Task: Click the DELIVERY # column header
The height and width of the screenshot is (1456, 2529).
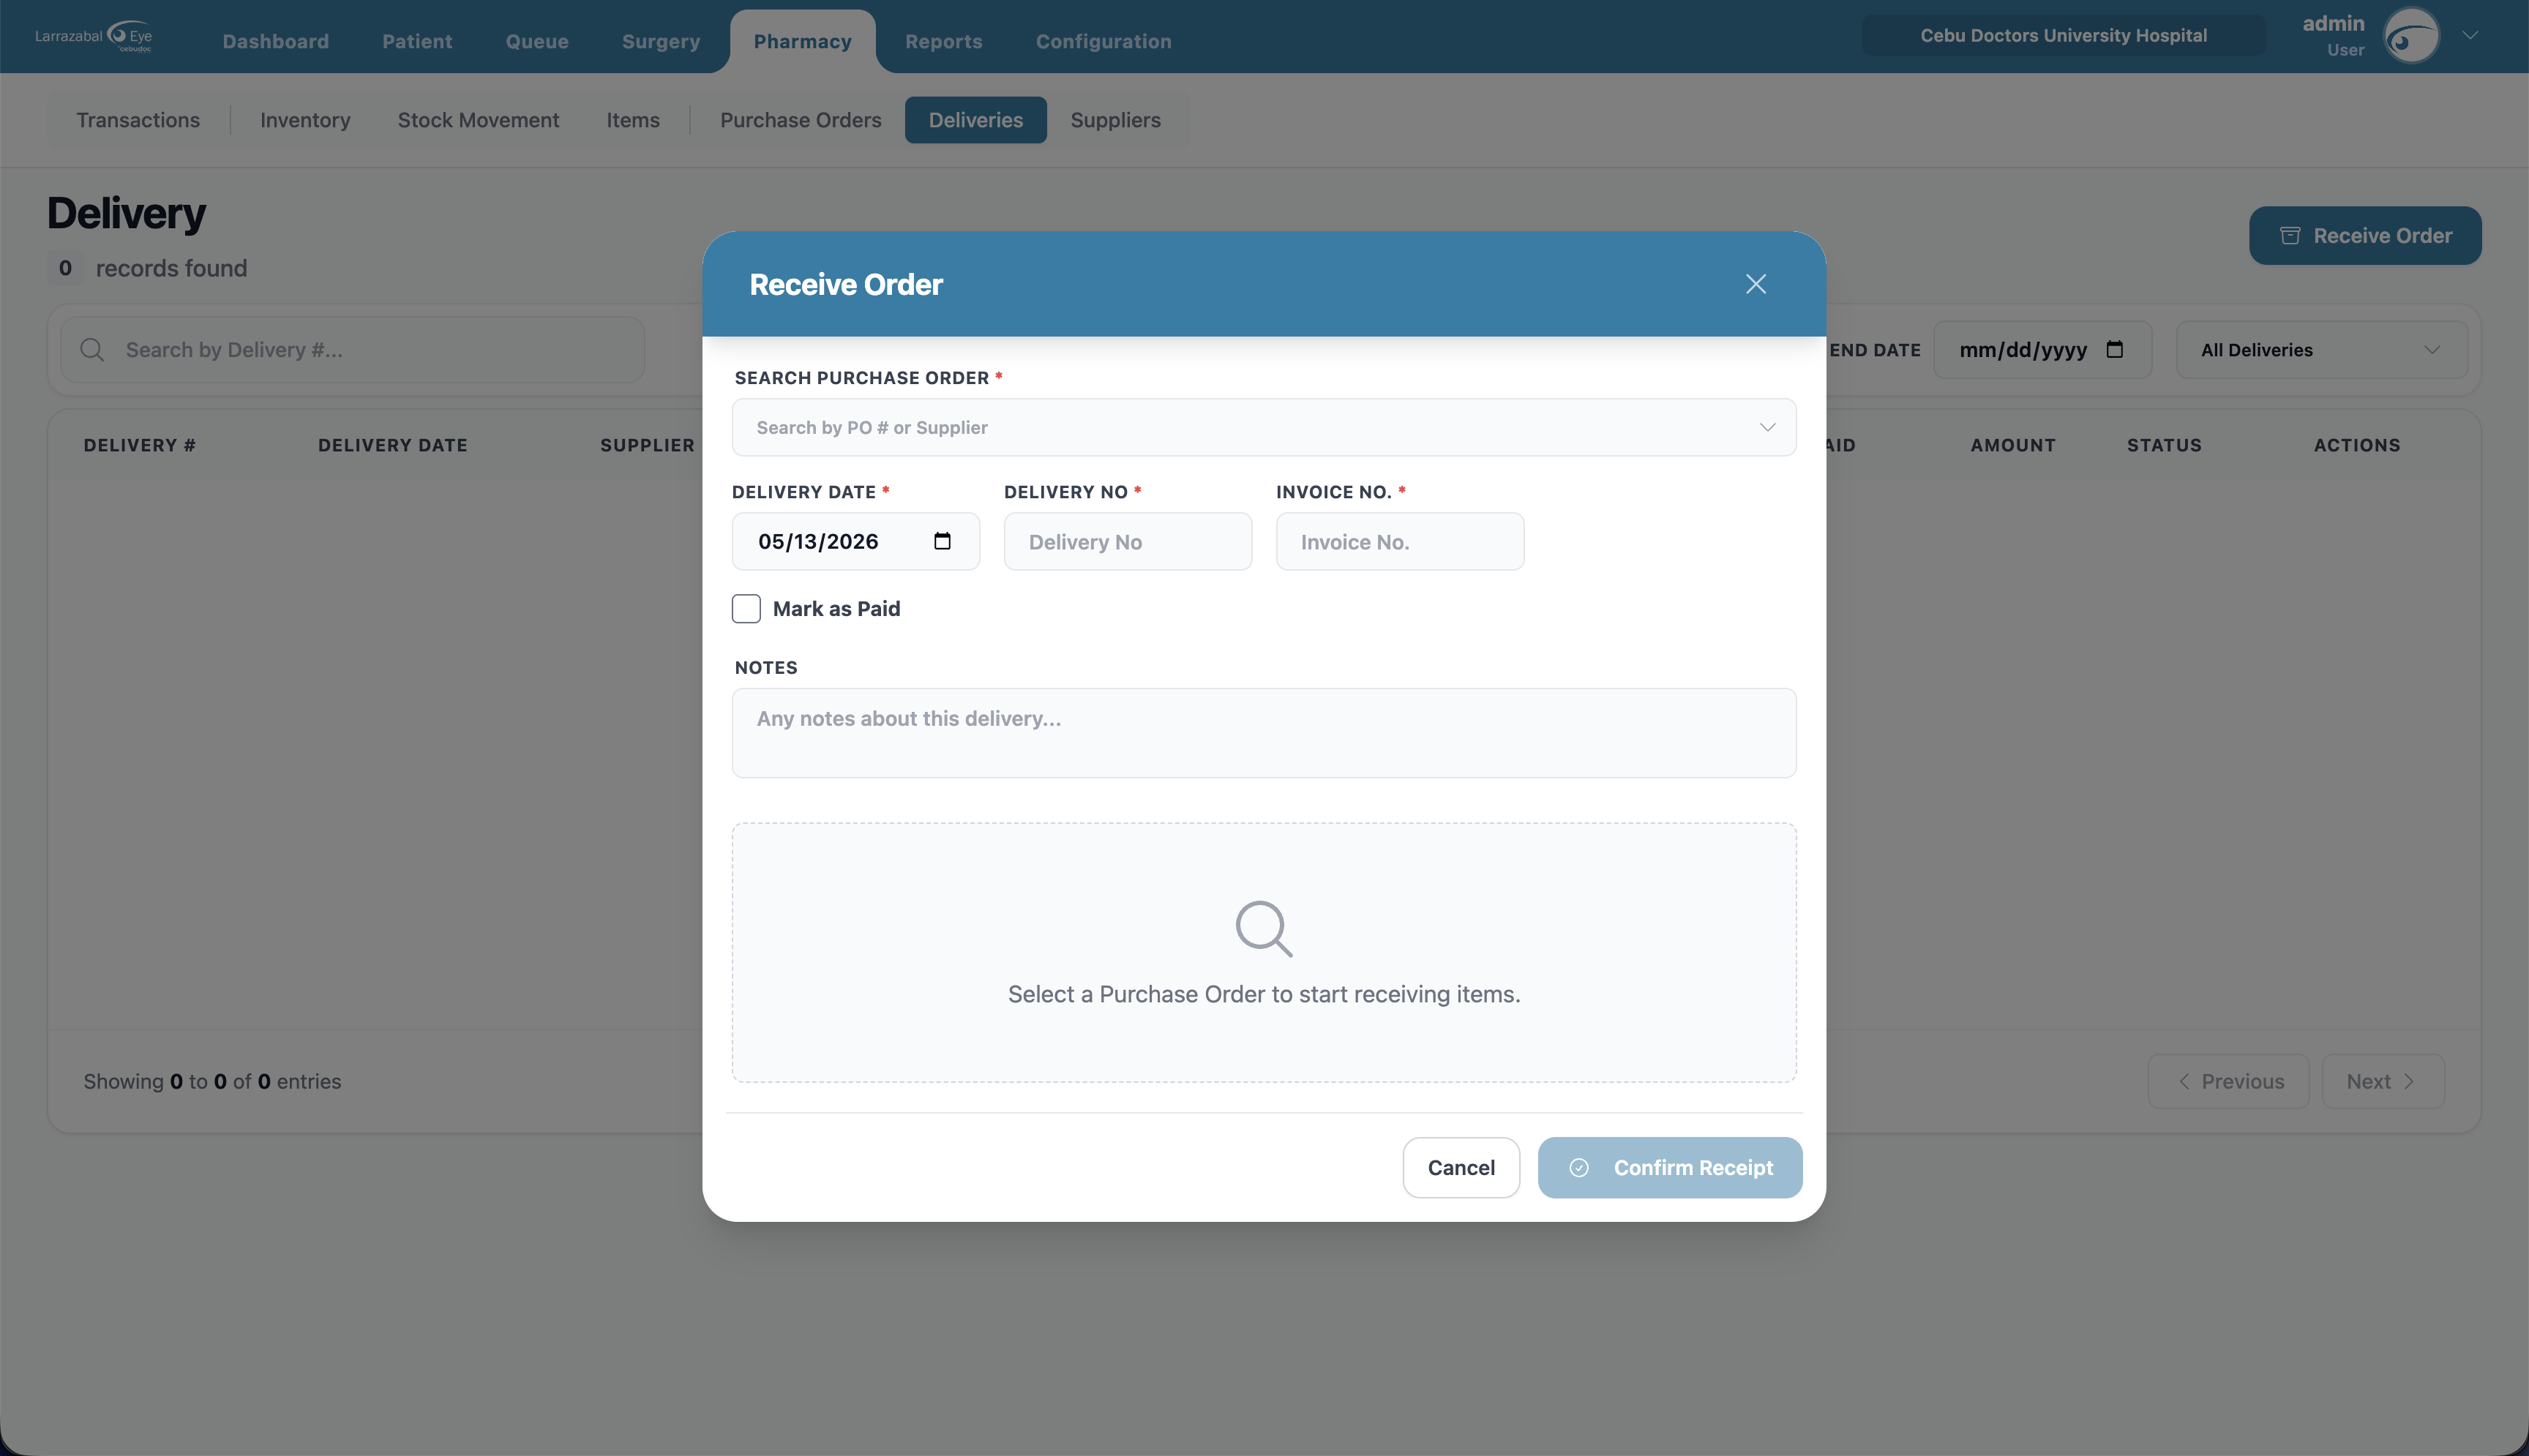Action: tap(139, 445)
